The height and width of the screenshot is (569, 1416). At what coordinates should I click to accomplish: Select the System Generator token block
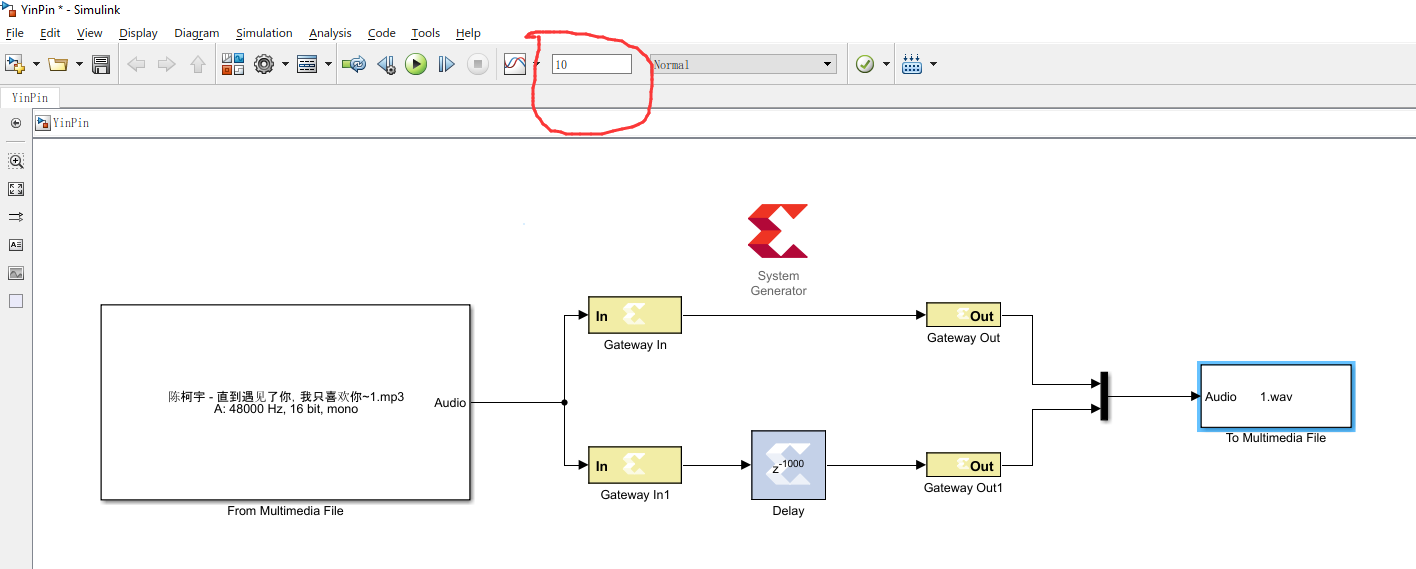(778, 231)
